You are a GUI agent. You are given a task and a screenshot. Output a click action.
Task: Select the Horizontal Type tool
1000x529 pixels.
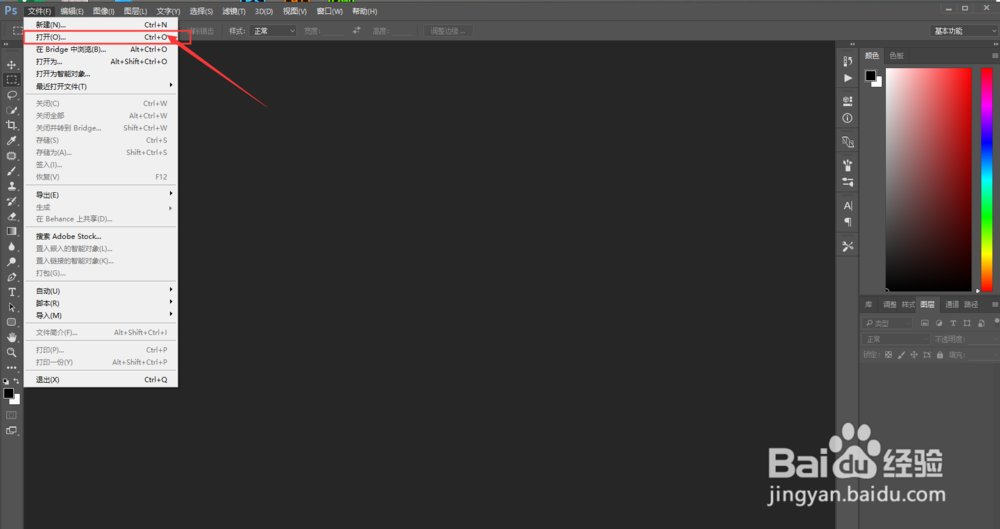[x=11, y=292]
